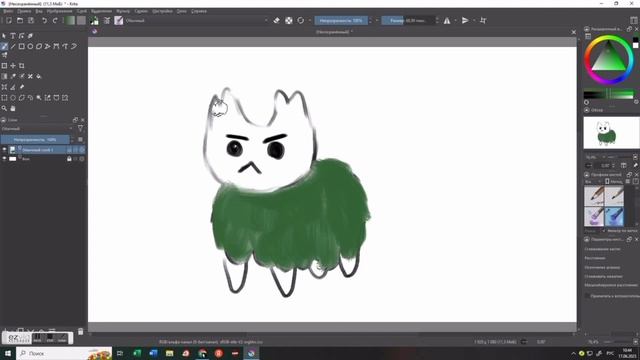640x360 pixels.
Task: Open the blending mode dropdown in the toolbar
Action: tap(197, 20)
